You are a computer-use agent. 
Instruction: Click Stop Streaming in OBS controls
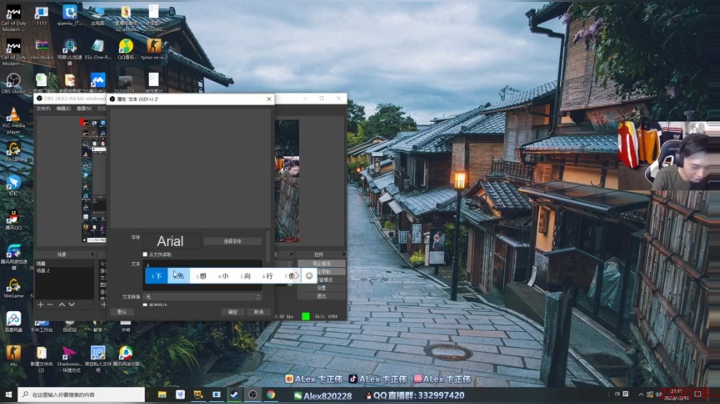pyautogui.click(x=321, y=264)
